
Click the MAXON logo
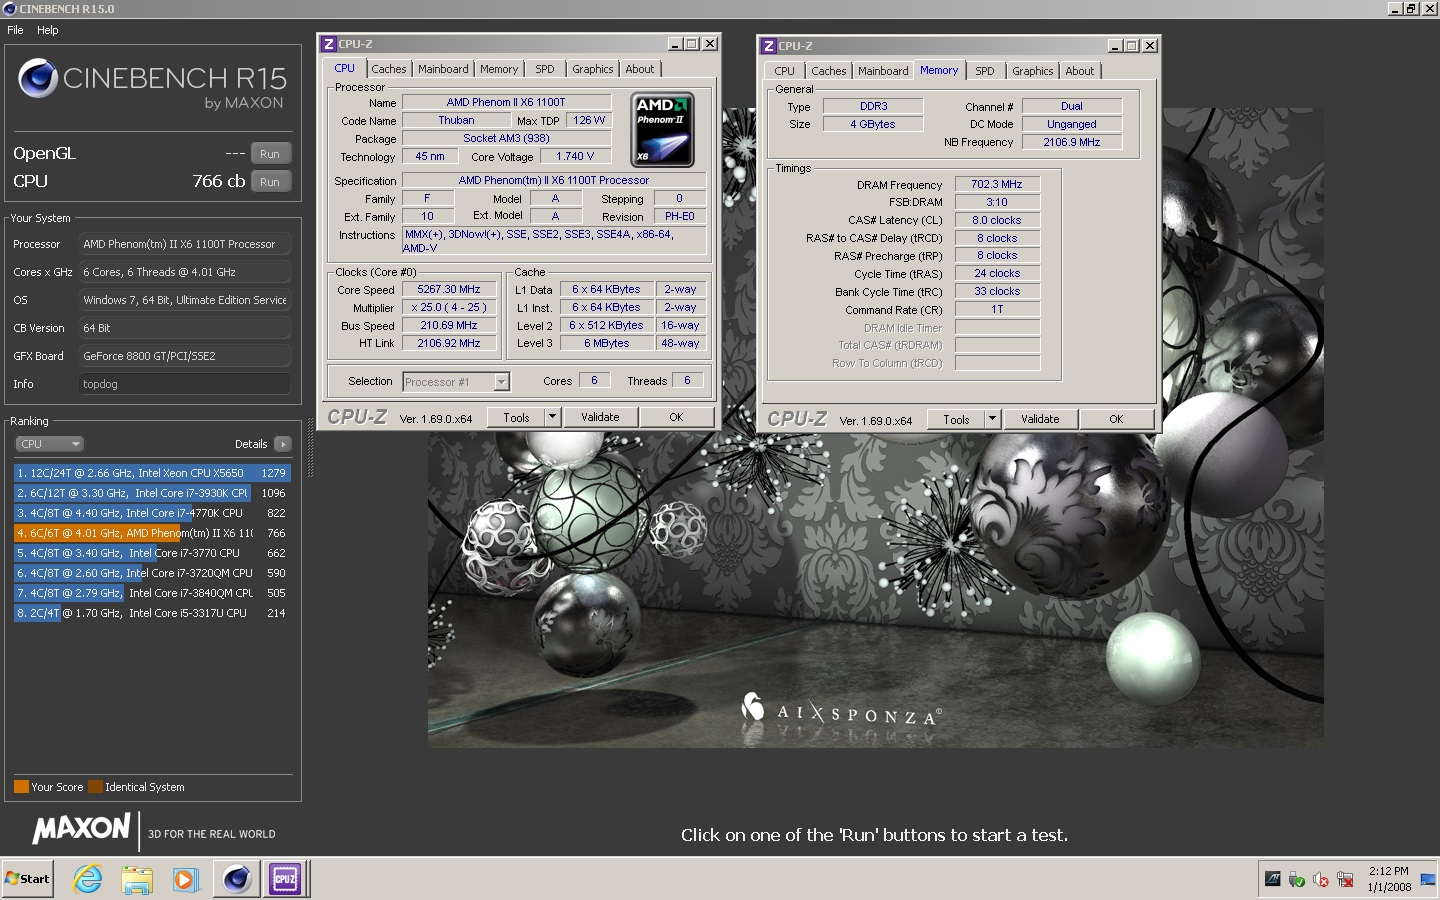tap(81, 828)
